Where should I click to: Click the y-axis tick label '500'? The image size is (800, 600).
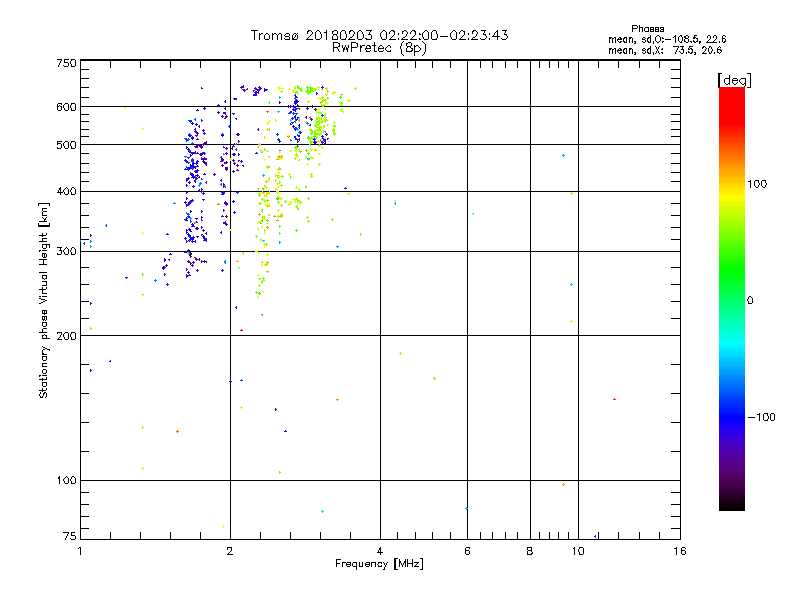coord(66,145)
